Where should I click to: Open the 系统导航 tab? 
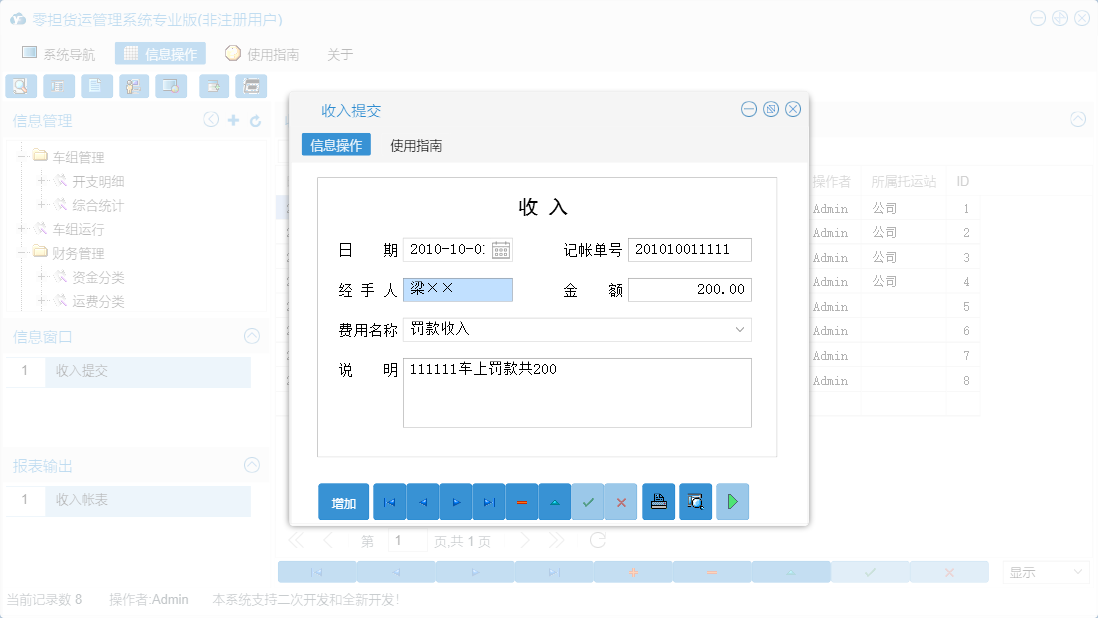click(x=70, y=53)
